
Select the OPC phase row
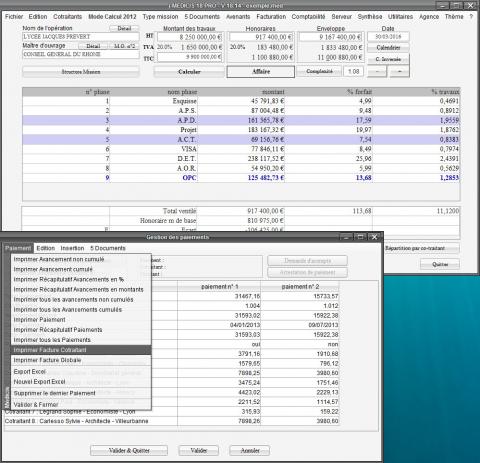[x=241, y=178]
